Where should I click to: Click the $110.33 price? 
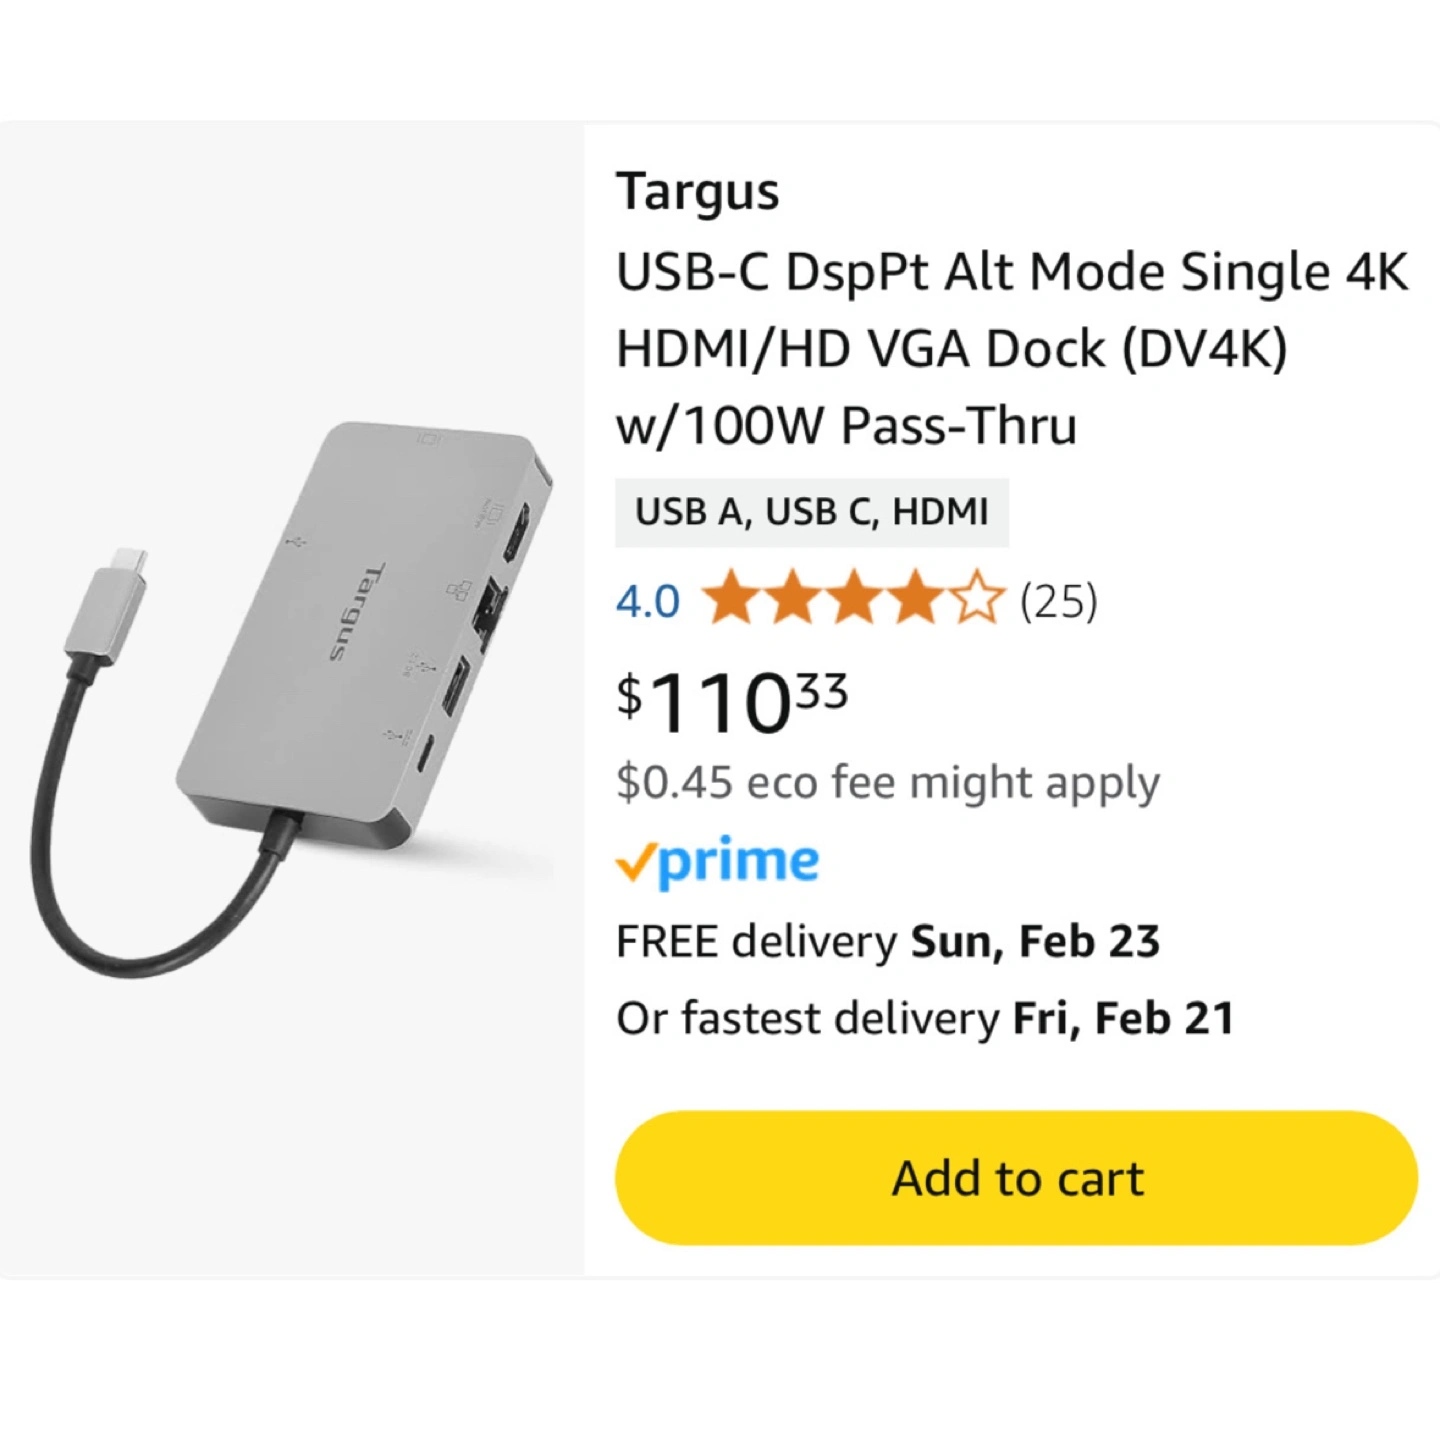[732, 702]
